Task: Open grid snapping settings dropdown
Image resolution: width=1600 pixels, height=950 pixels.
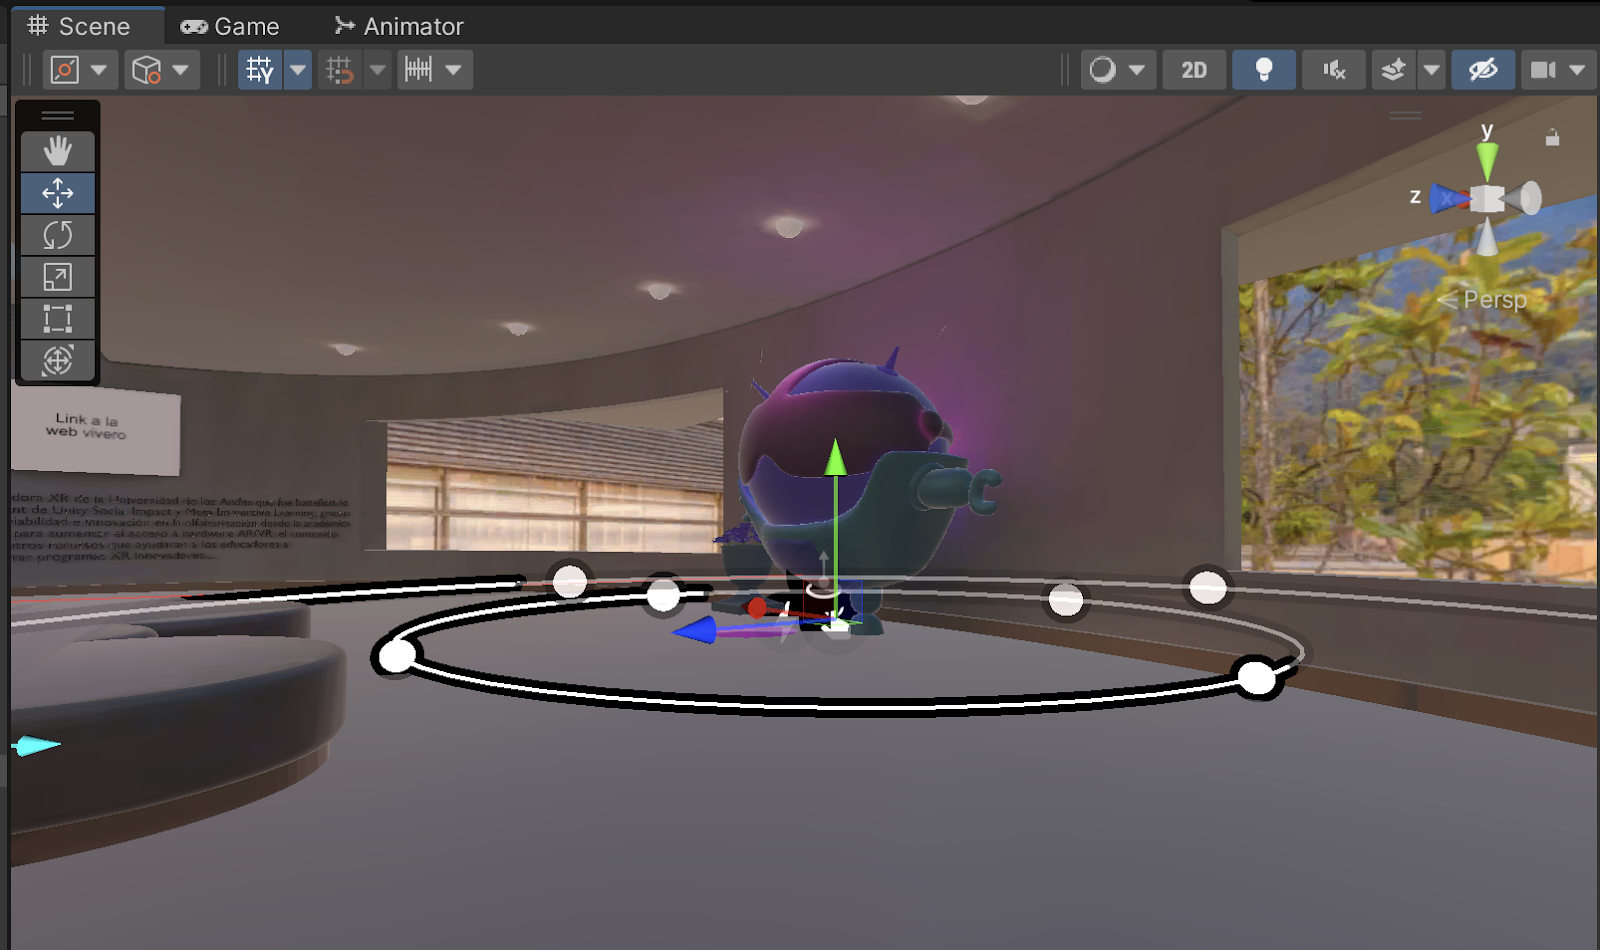Action: pos(378,70)
